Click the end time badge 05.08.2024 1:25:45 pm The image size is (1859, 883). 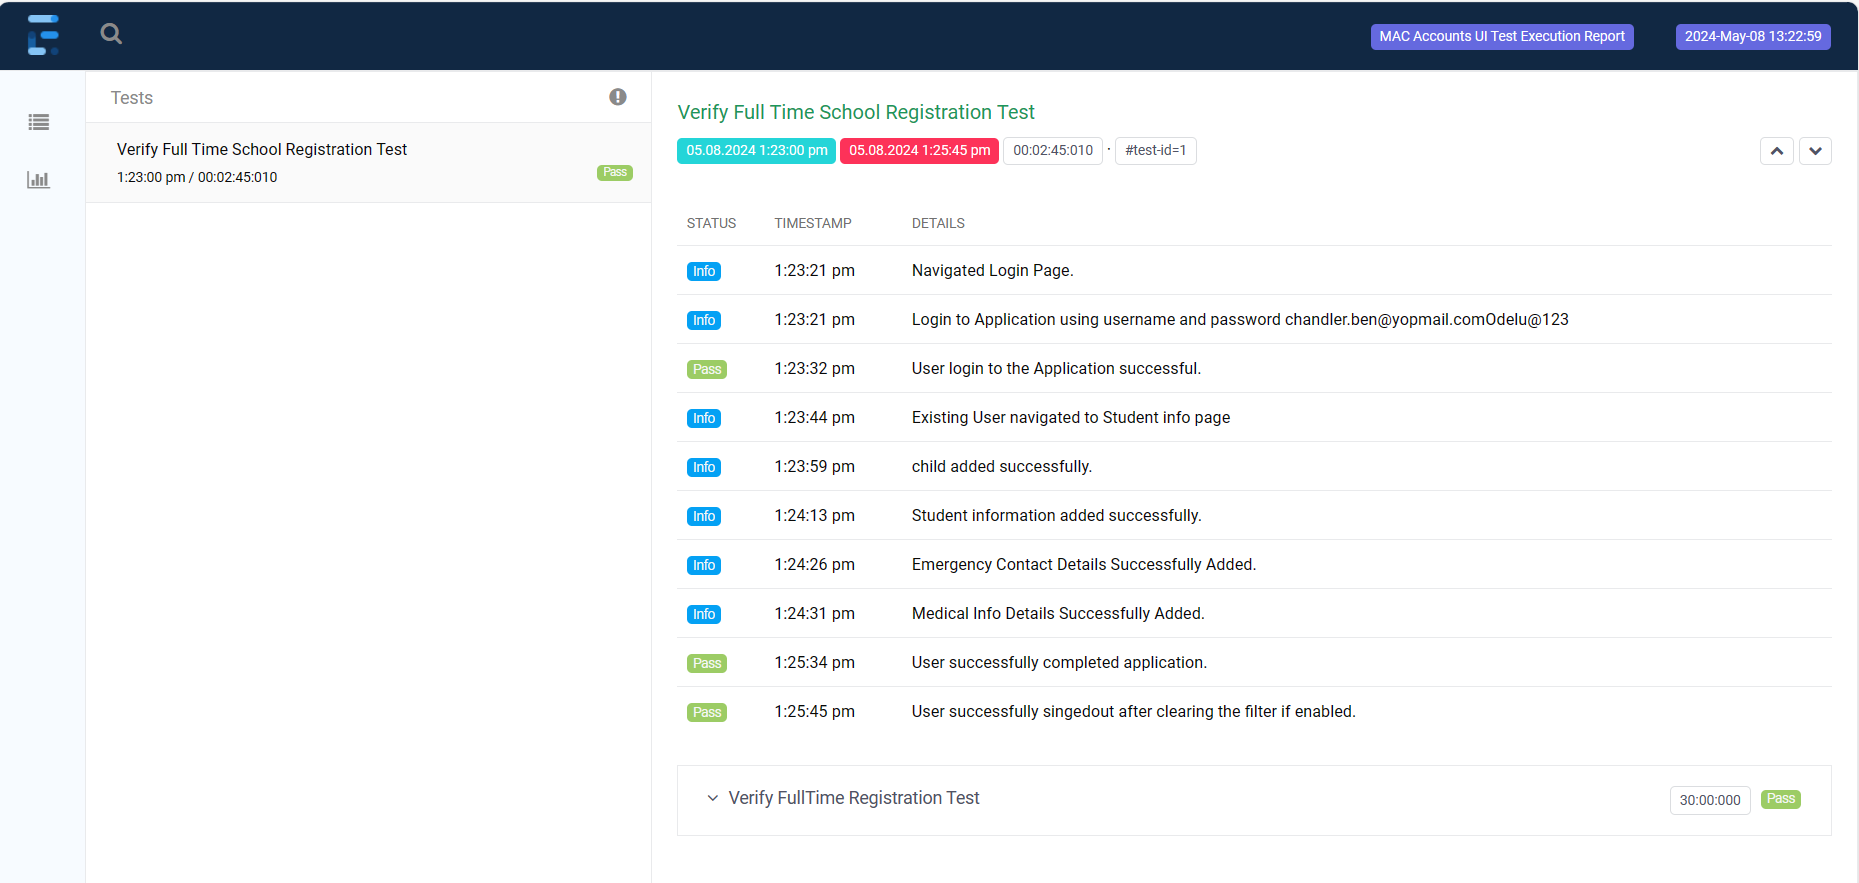click(919, 151)
